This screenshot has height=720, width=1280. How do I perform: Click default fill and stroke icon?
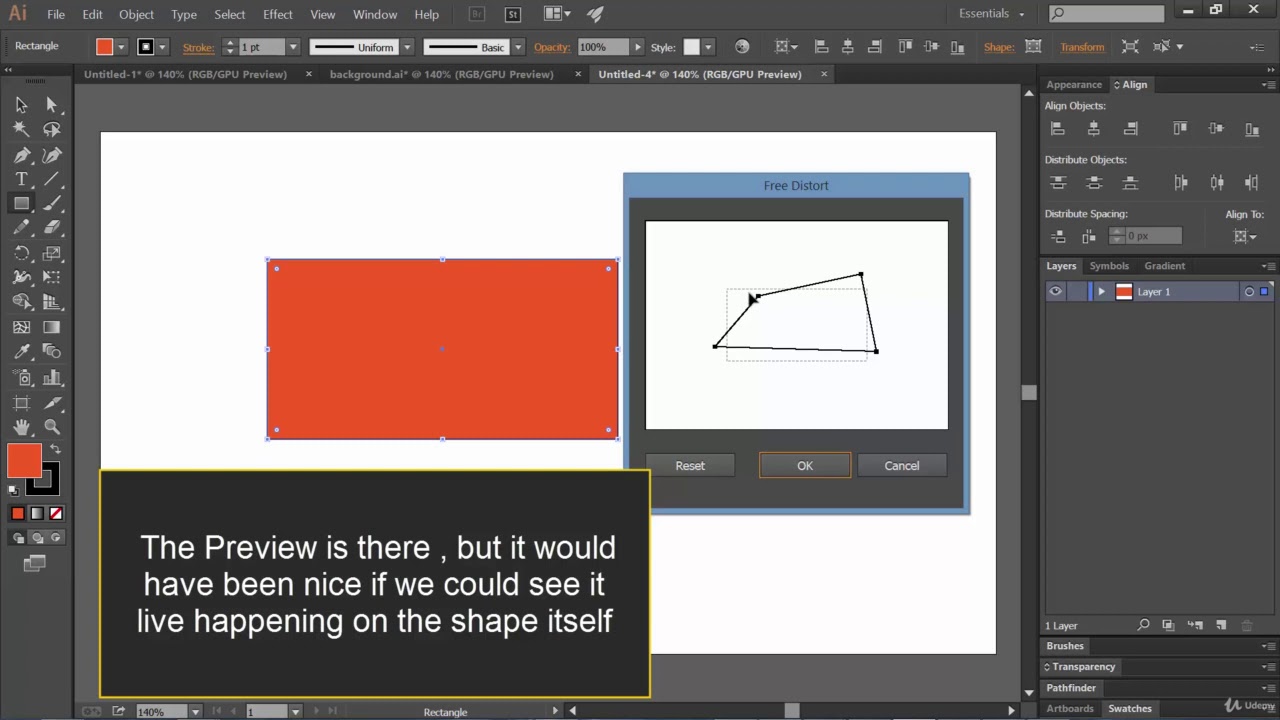coord(14,491)
